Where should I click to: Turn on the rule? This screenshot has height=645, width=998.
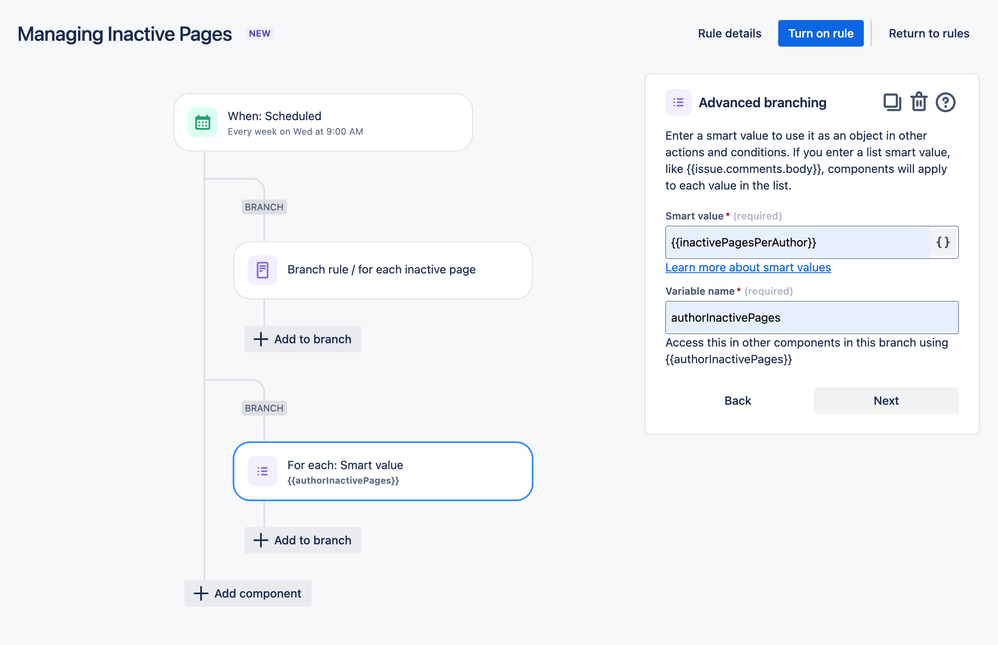(820, 33)
